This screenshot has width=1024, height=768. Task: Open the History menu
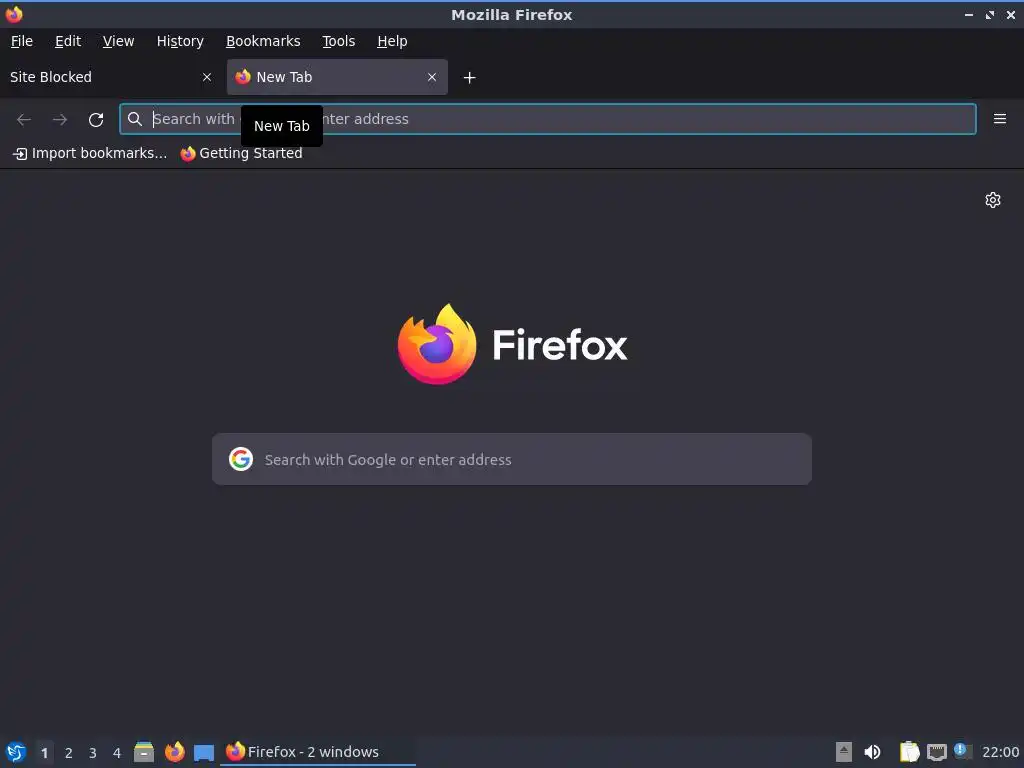click(180, 41)
